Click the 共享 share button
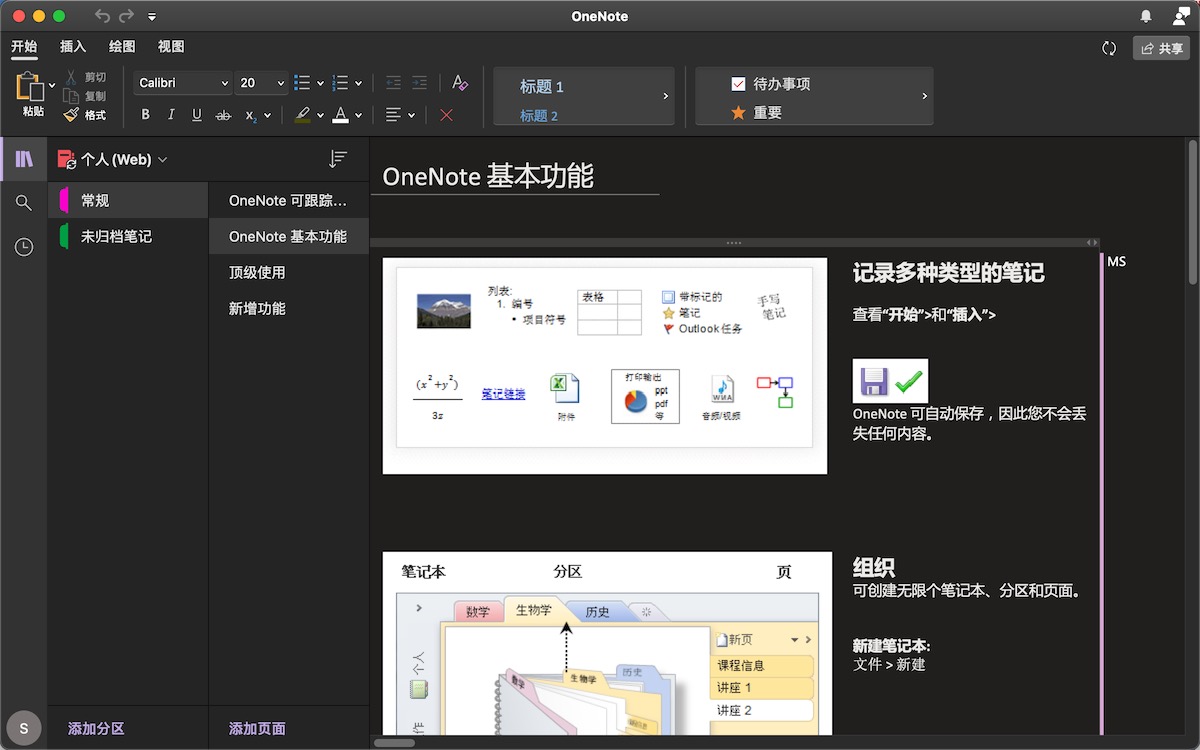This screenshot has width=1200, height=750. tap(1161, 48)
